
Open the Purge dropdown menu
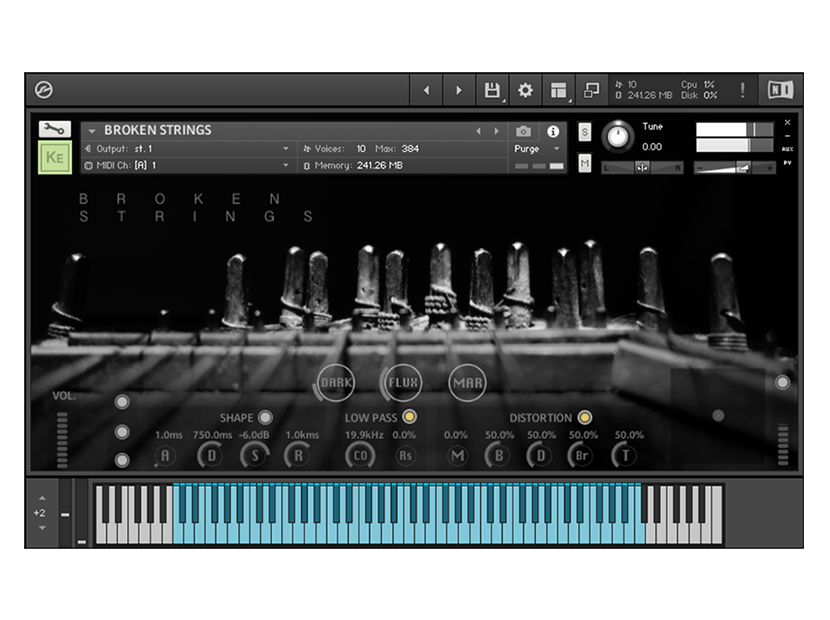click(537, 149)
